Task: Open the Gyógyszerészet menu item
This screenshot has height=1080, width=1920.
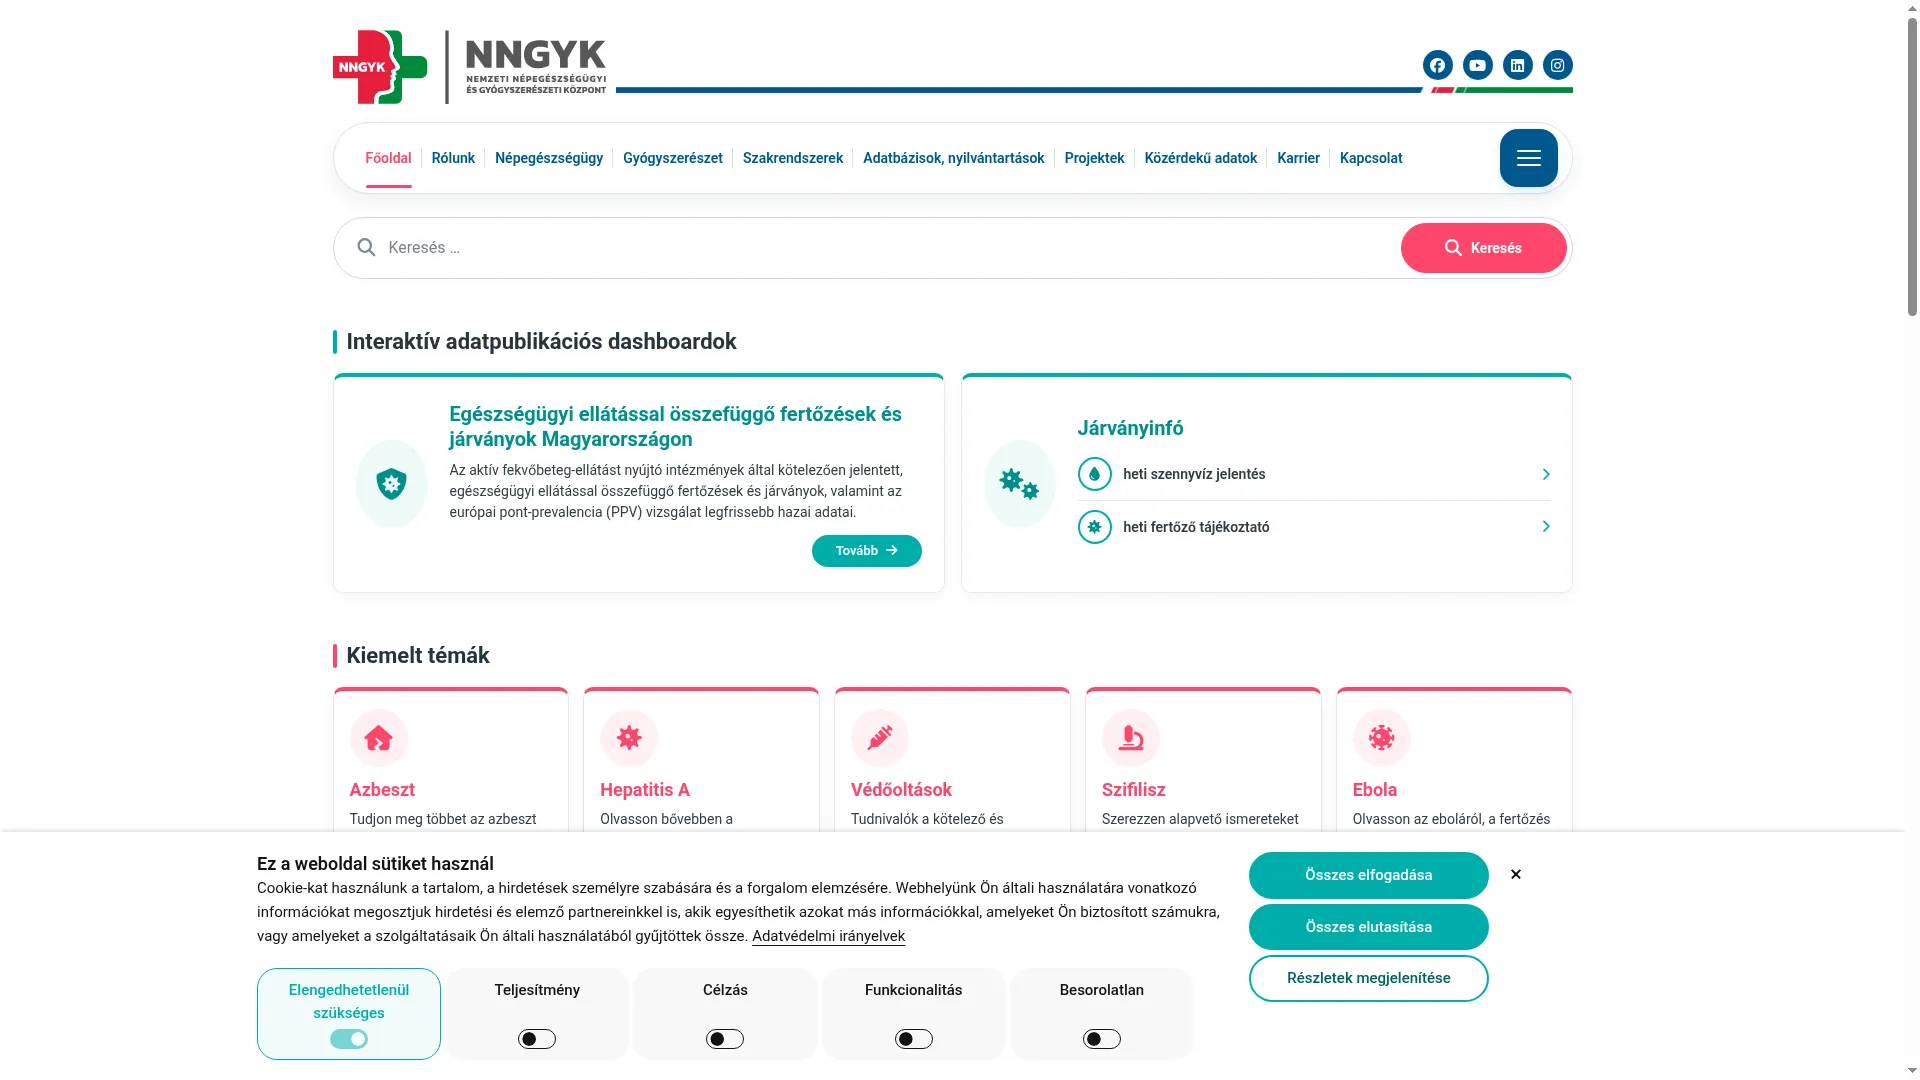Action: pyautogui.click(x=673, y=158)
